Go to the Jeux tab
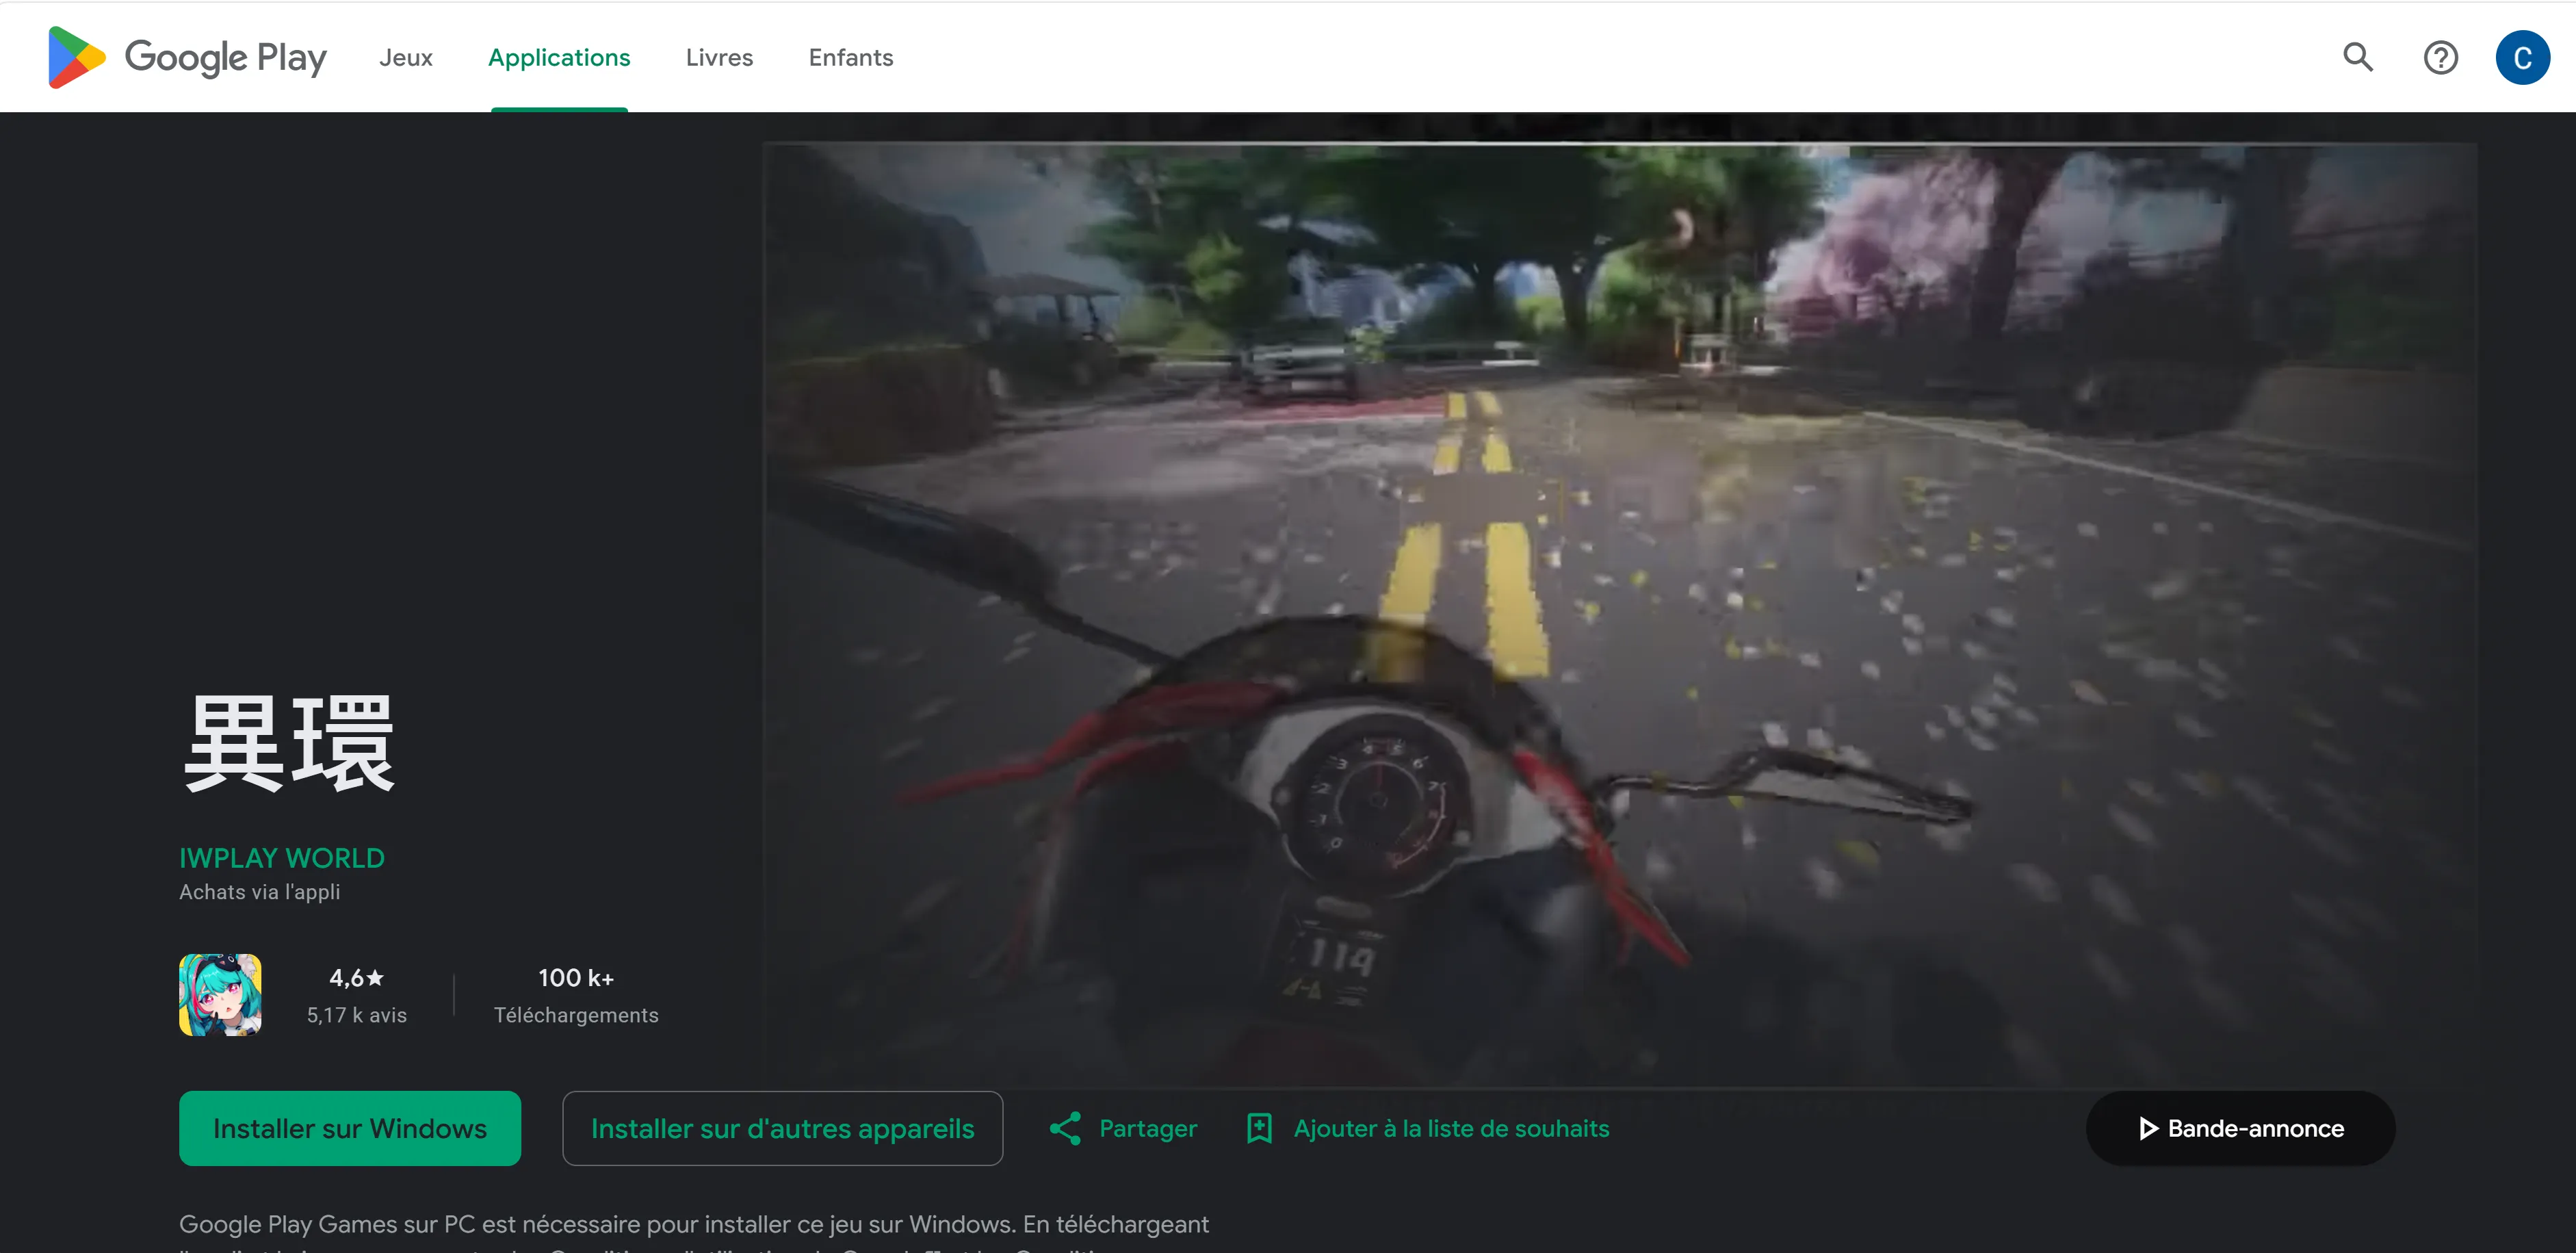The width and height of the screenshot is (2576, 1253). pos(406,57)
